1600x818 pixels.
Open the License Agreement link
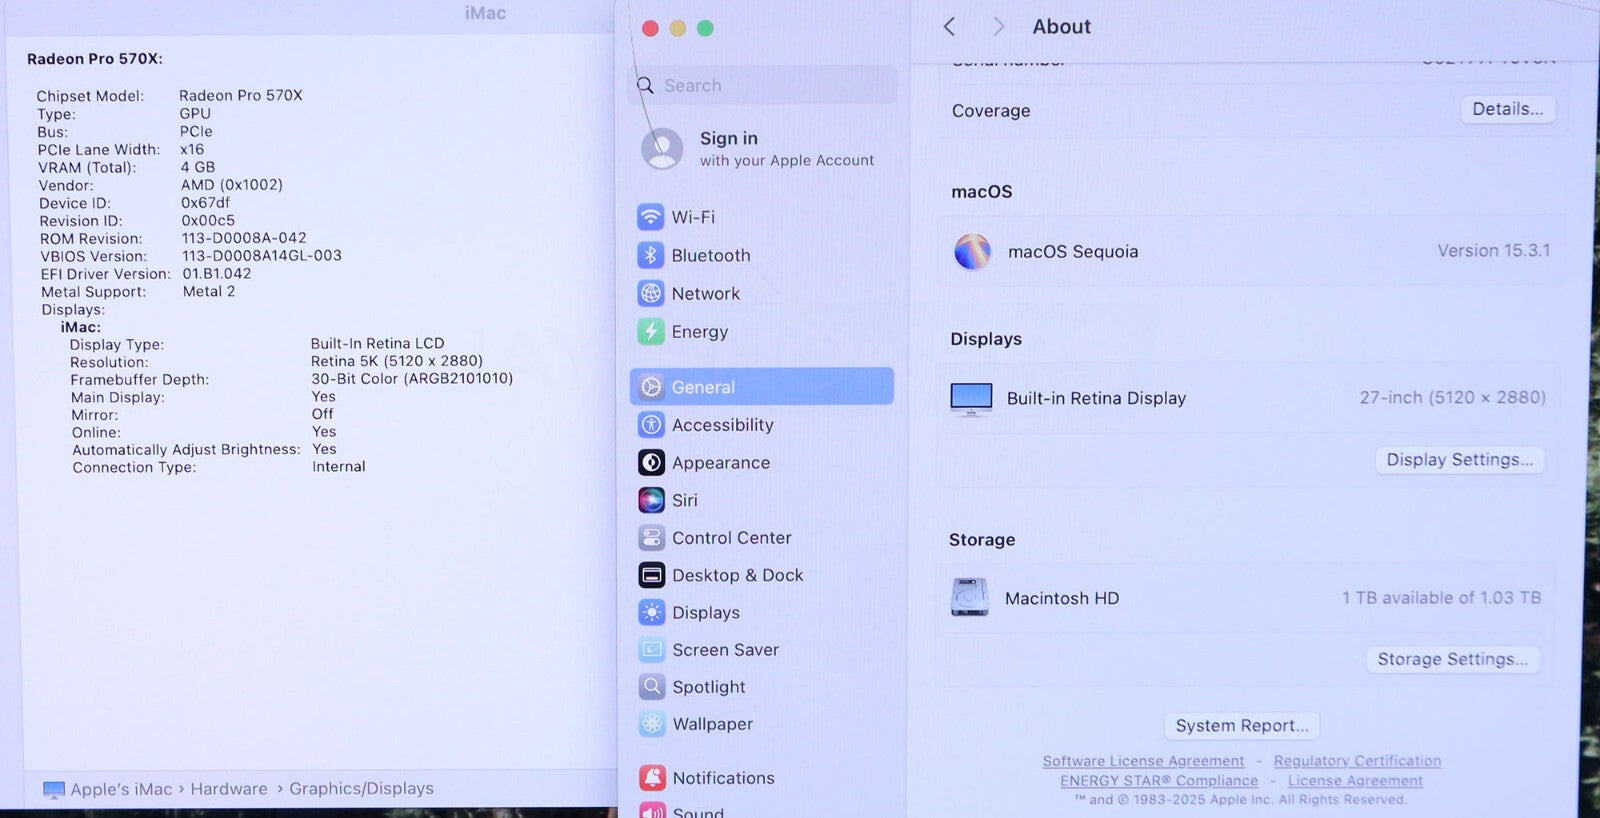pos(1355,781)
